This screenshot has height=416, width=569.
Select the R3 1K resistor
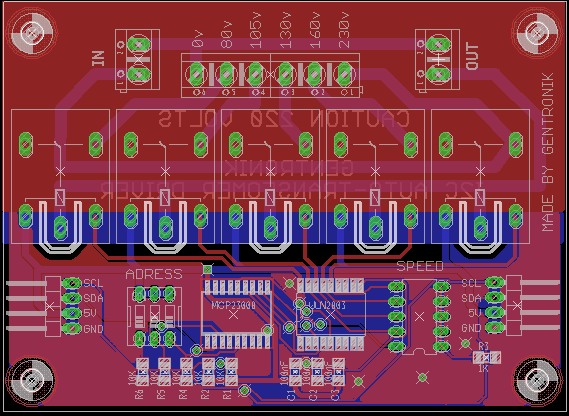click(487, 358)
